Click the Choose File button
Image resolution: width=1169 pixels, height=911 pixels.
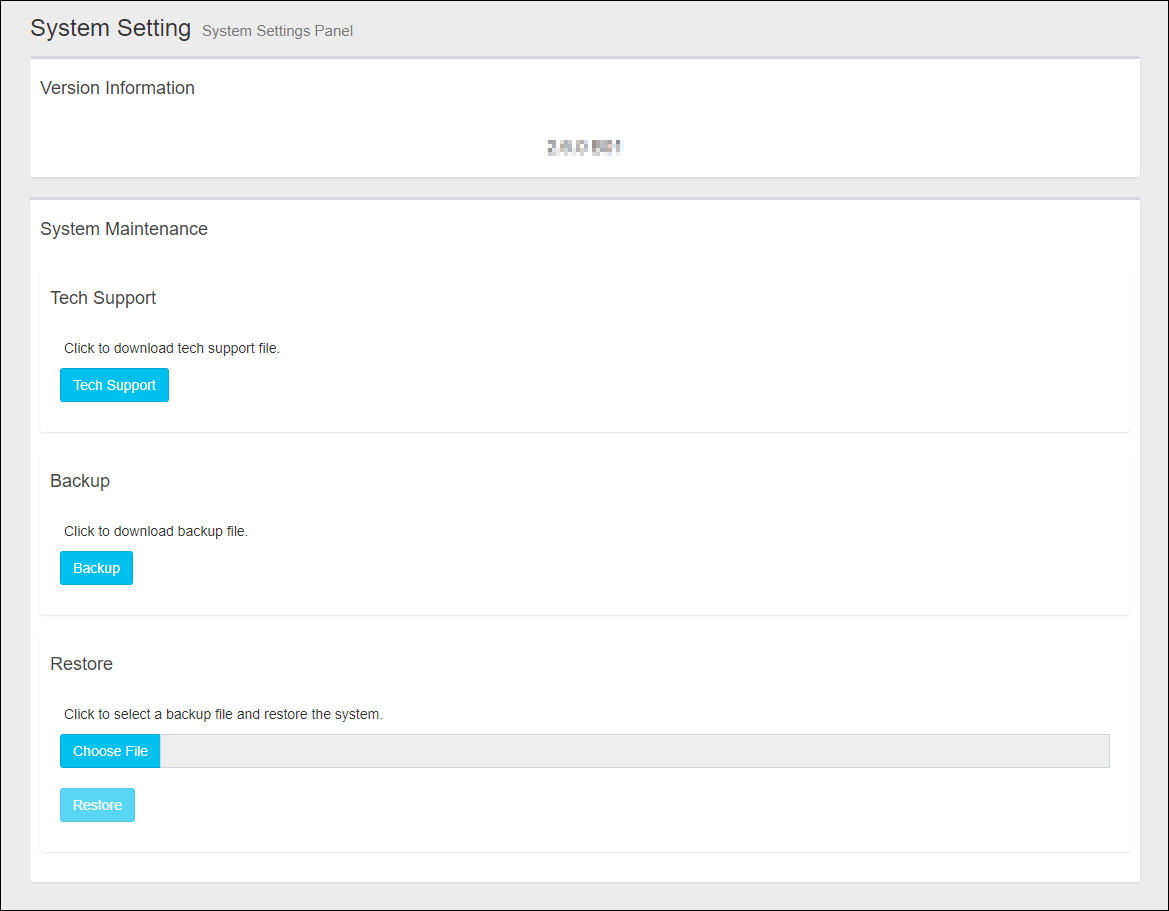tap(110, 751)
